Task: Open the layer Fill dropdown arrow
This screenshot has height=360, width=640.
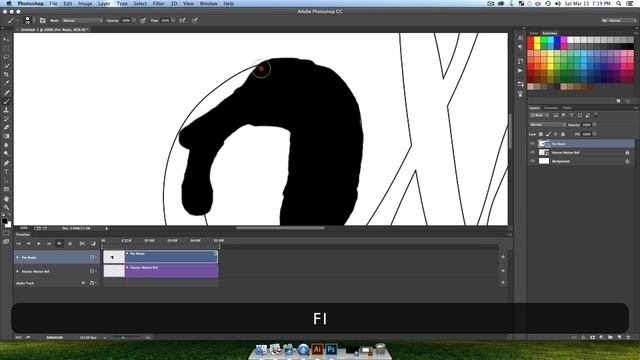Action: pos(594,134)
